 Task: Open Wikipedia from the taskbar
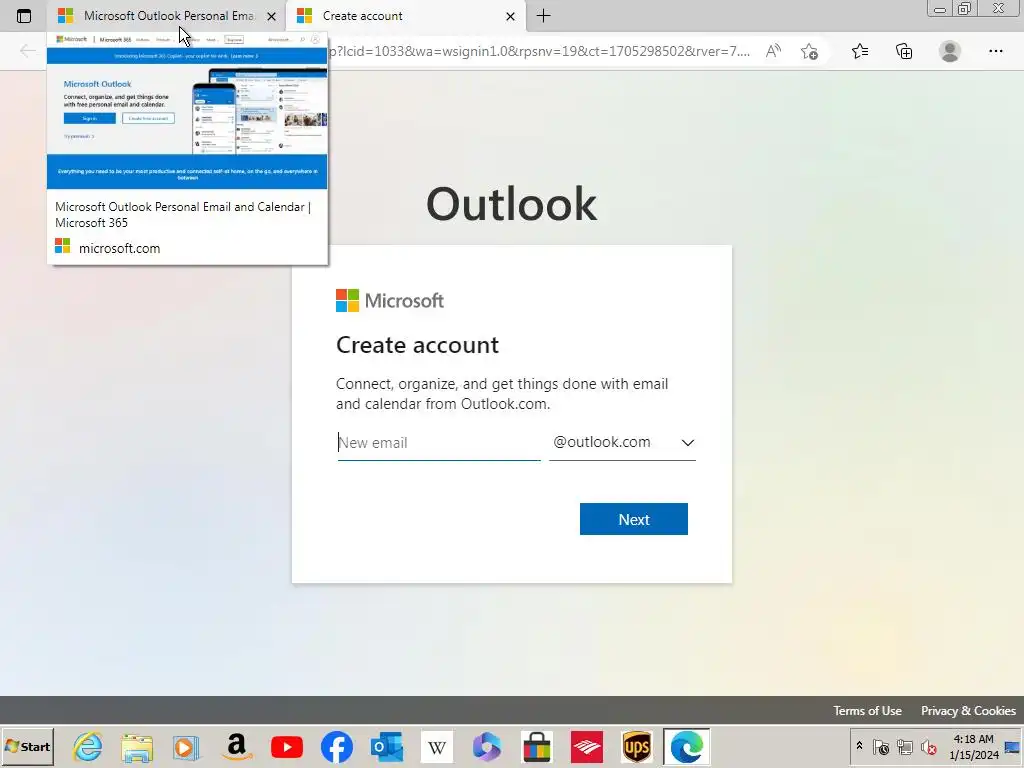[437, 746]
